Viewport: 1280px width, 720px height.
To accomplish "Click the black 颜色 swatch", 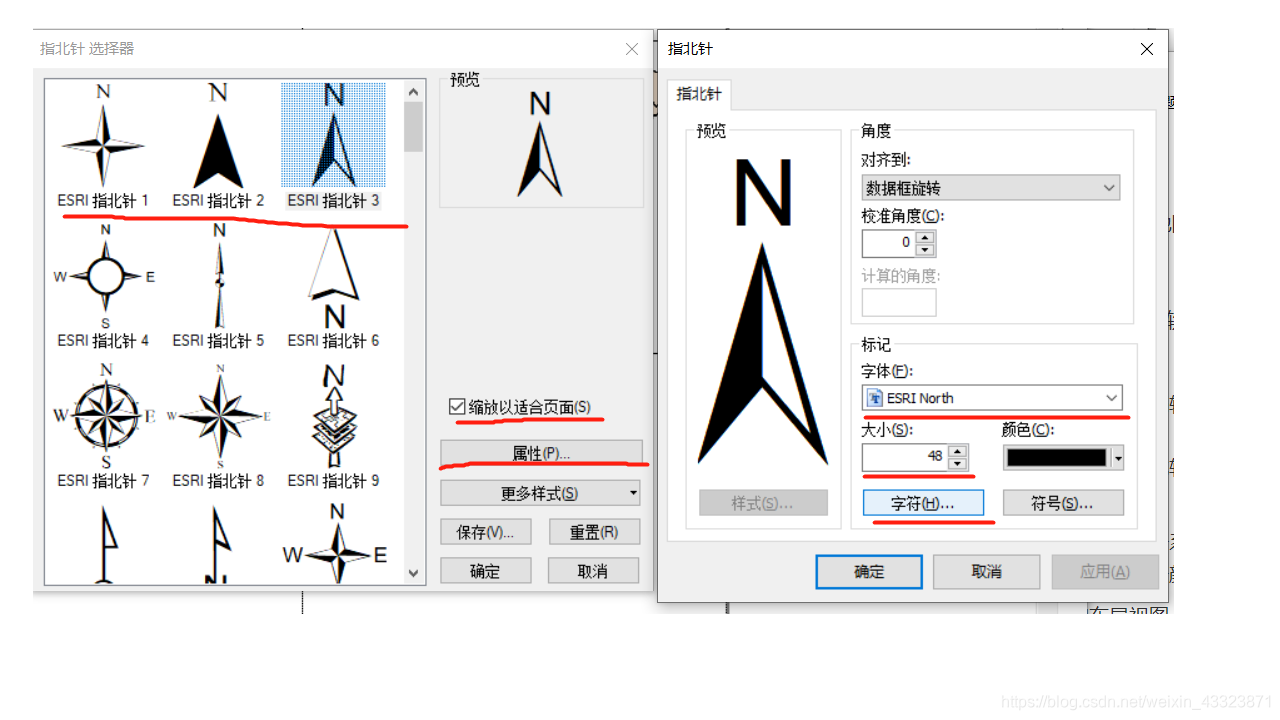I will pos(1057,458).
